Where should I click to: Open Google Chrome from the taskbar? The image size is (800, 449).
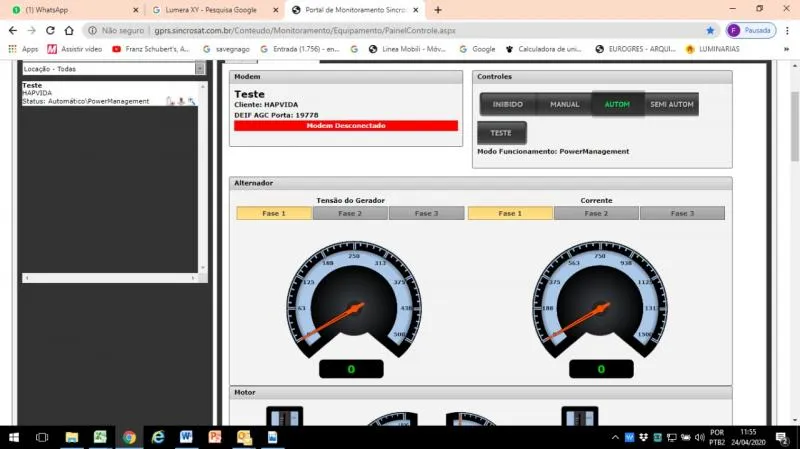(x=129, y=437)
